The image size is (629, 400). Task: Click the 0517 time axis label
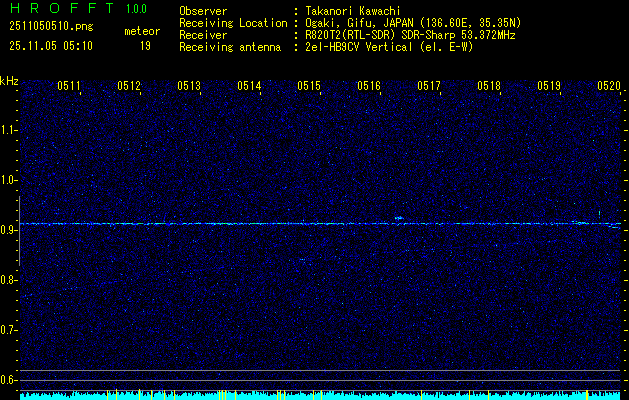click(429, 85)
